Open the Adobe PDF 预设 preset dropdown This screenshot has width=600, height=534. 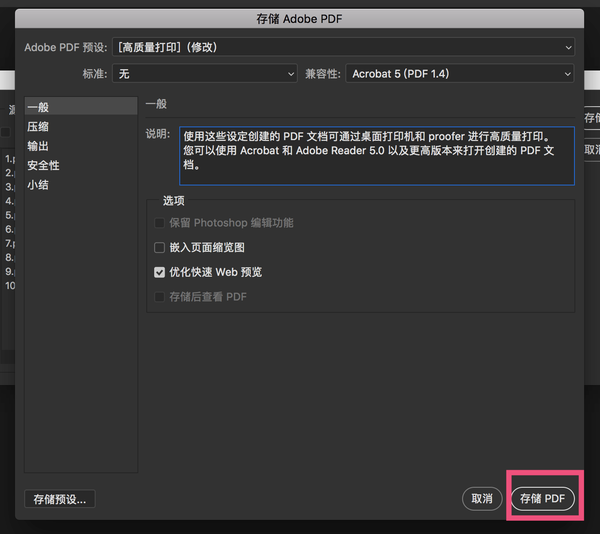click(343, 47)
